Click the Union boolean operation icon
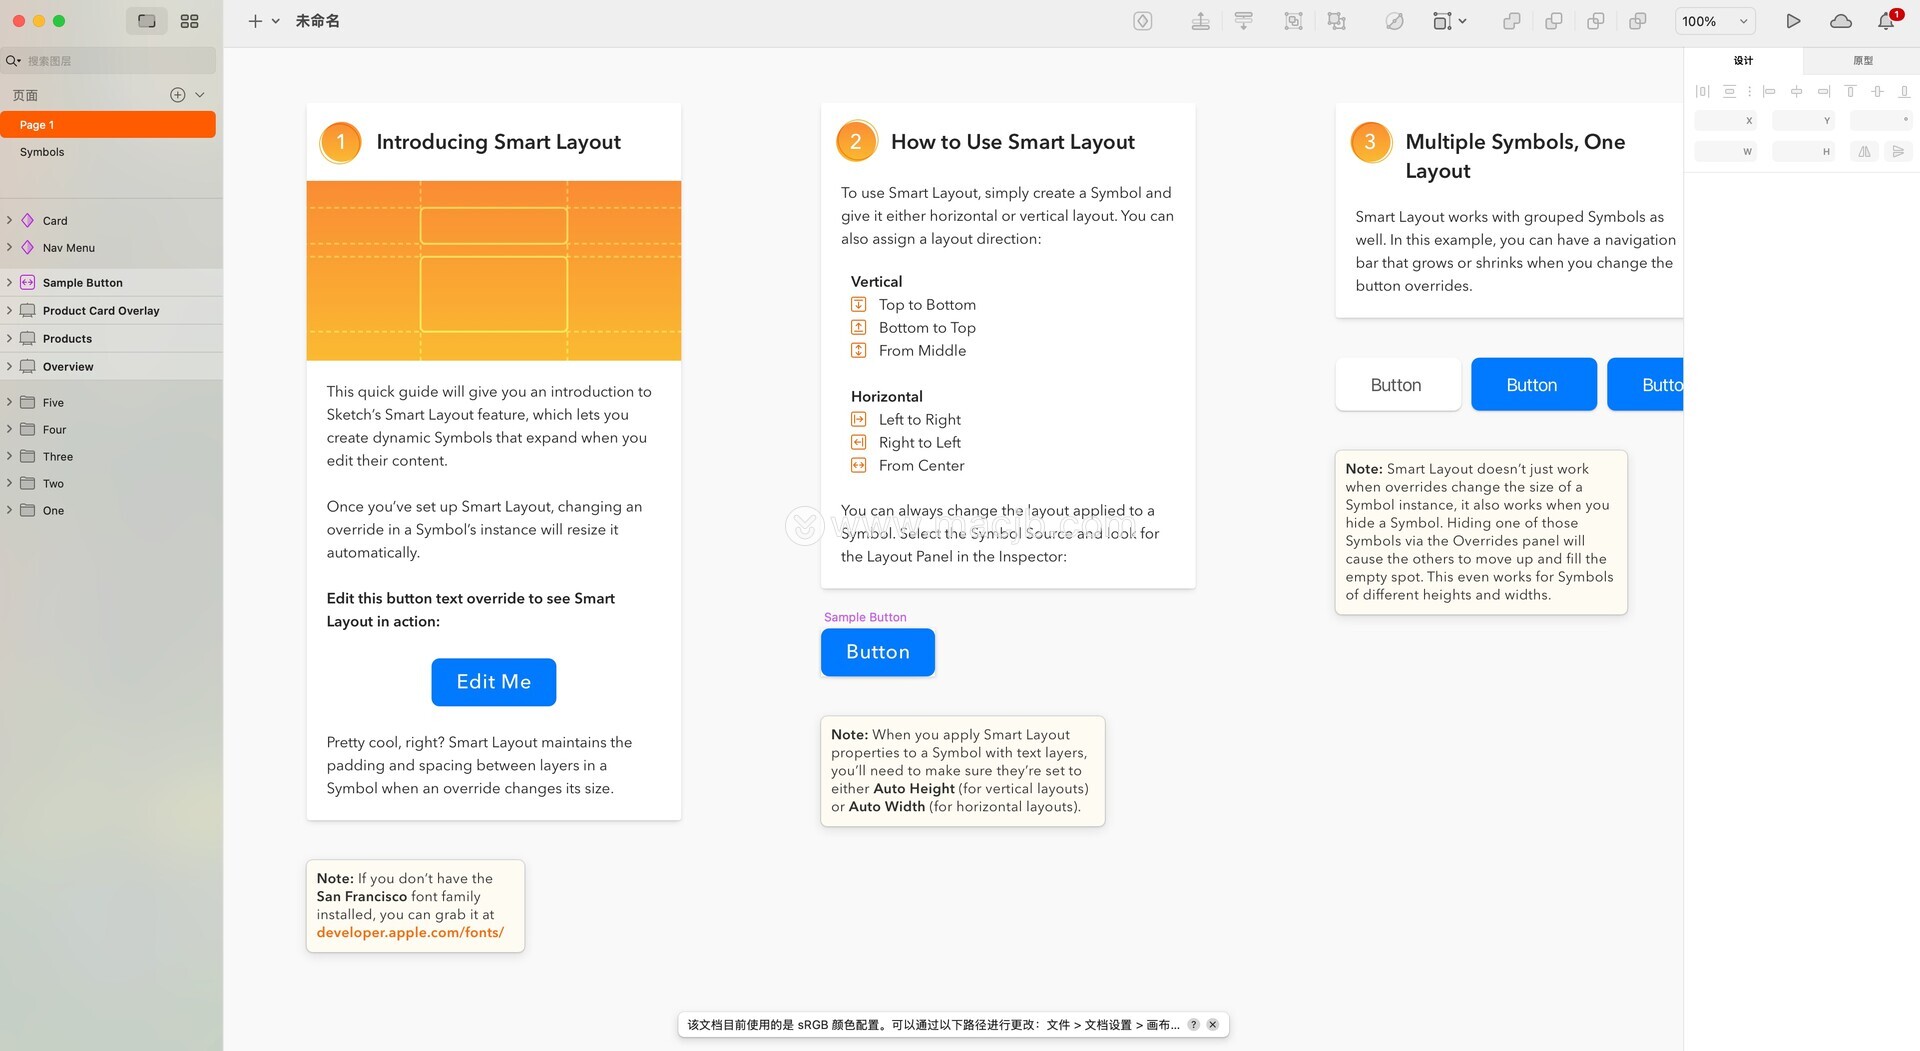Viewport: 1920px width, 1051px height. click(1511, 21)
